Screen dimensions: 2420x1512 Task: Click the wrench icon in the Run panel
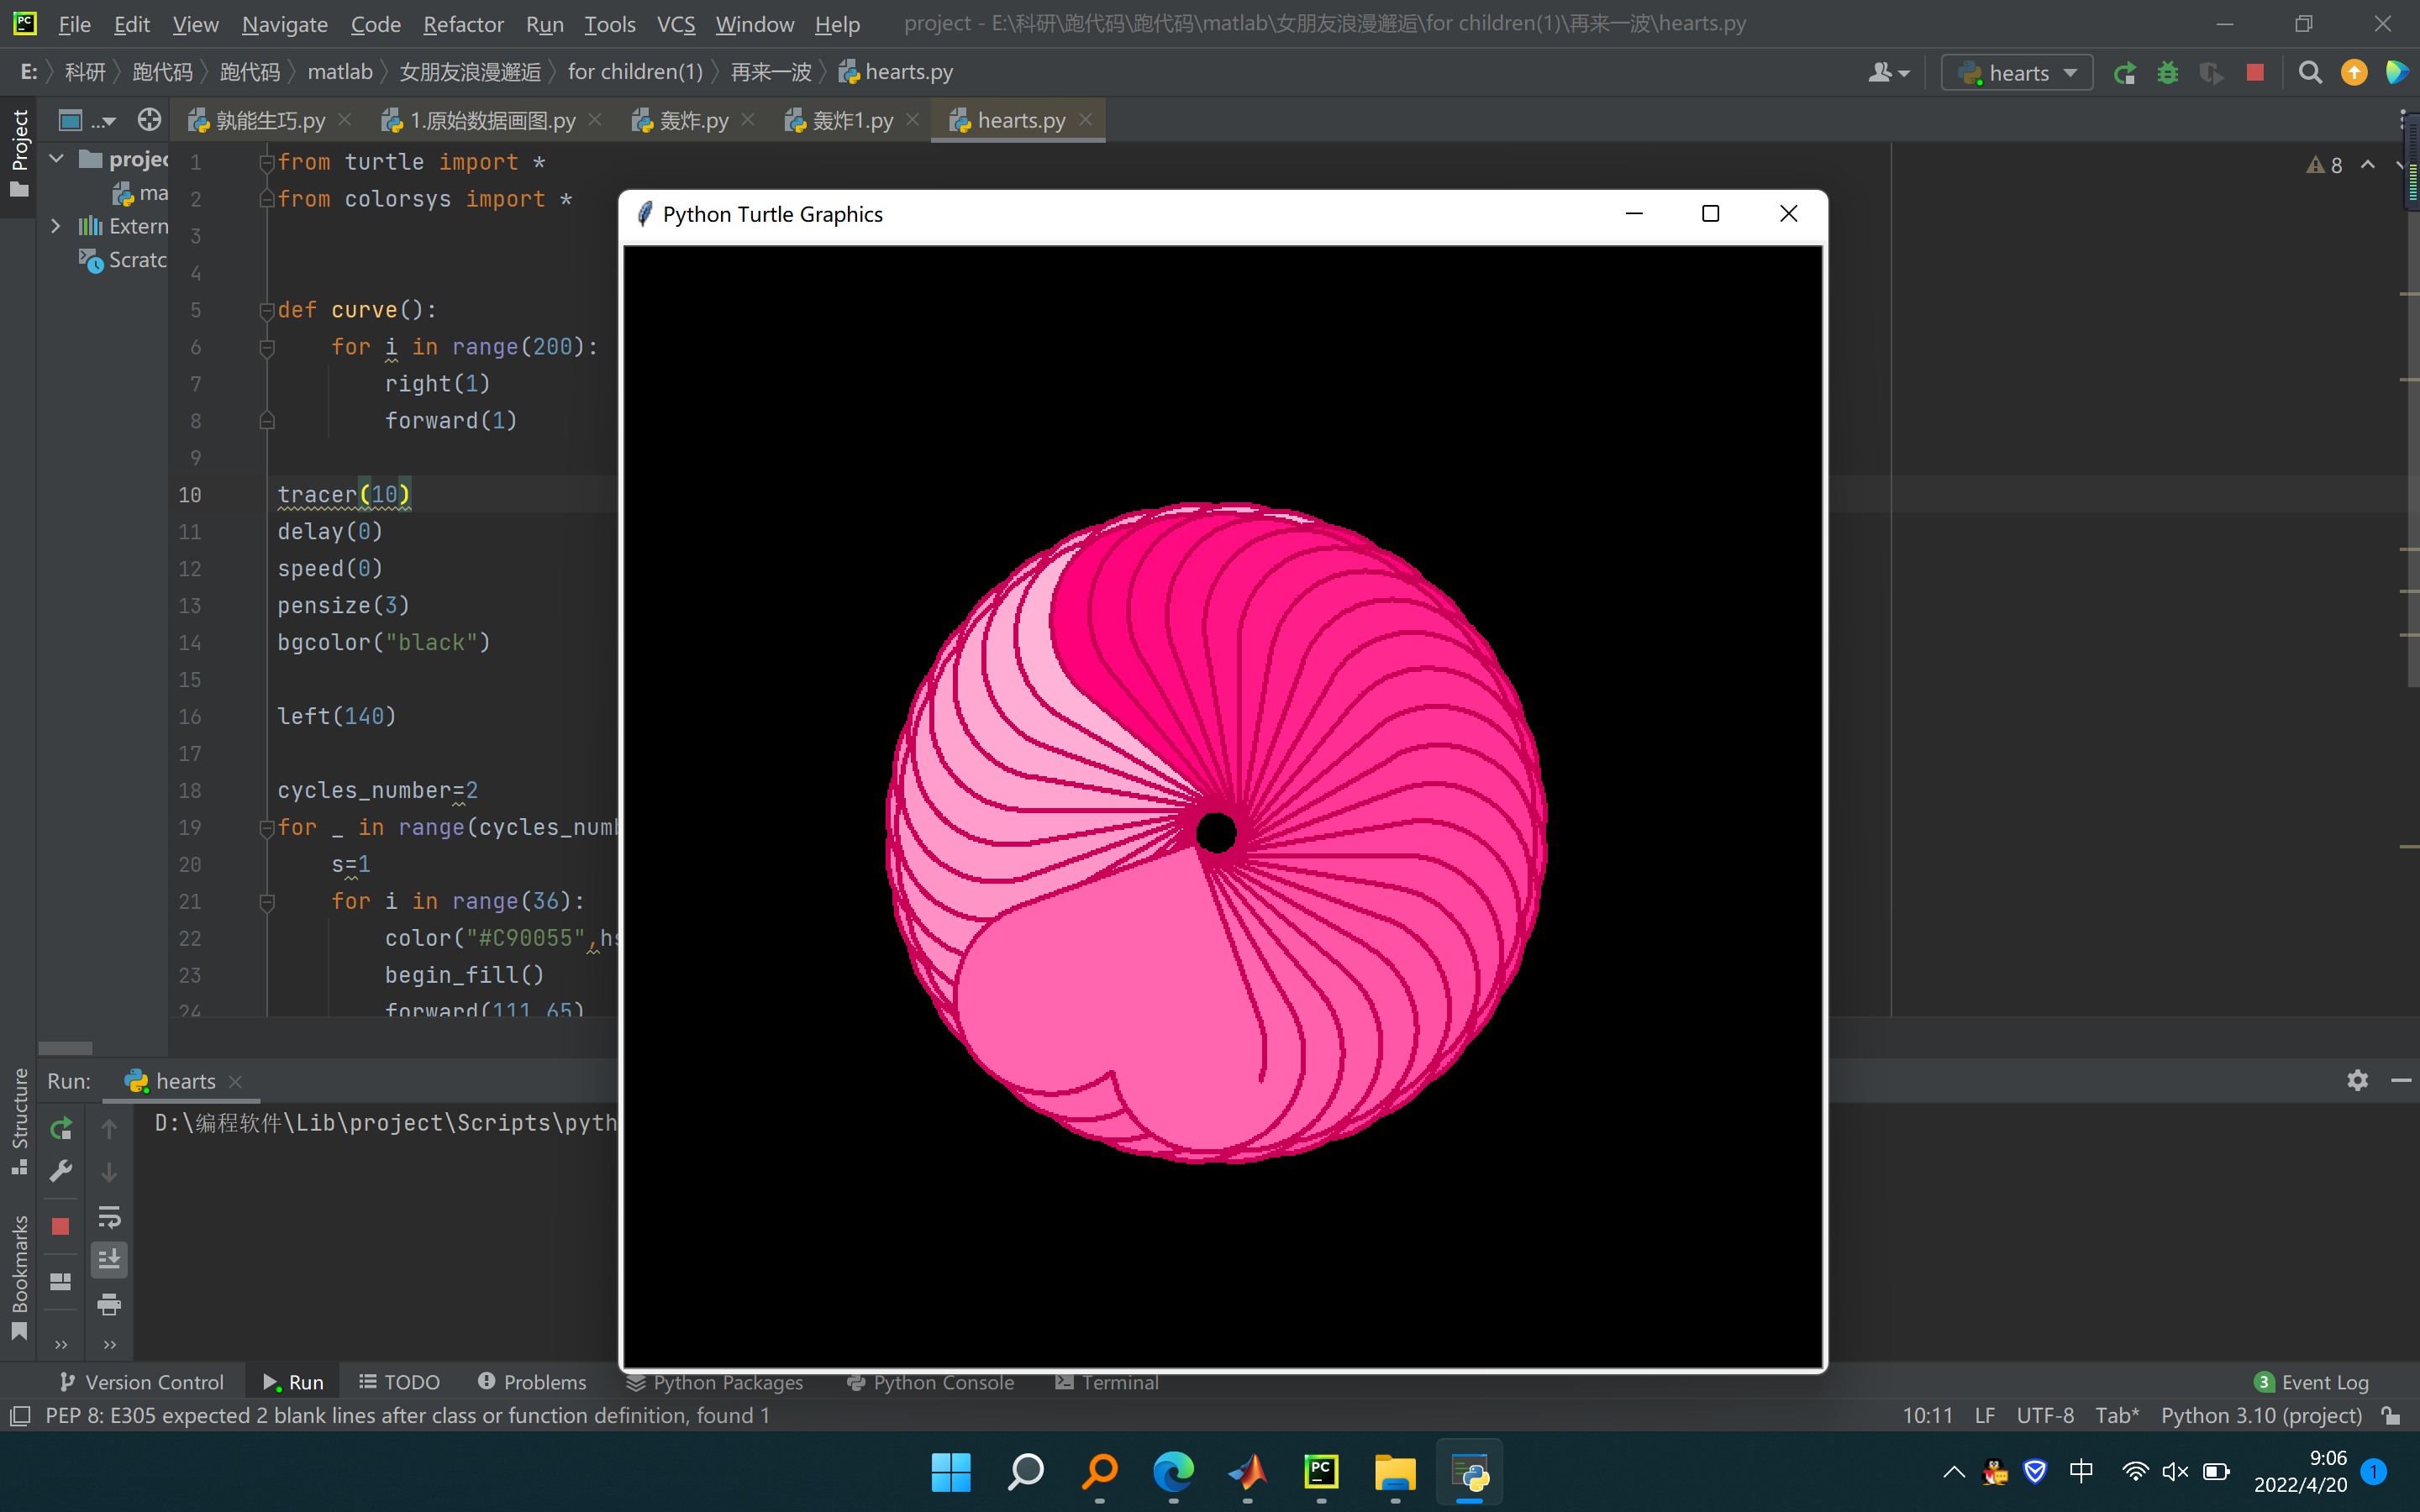click(61, 1171)
